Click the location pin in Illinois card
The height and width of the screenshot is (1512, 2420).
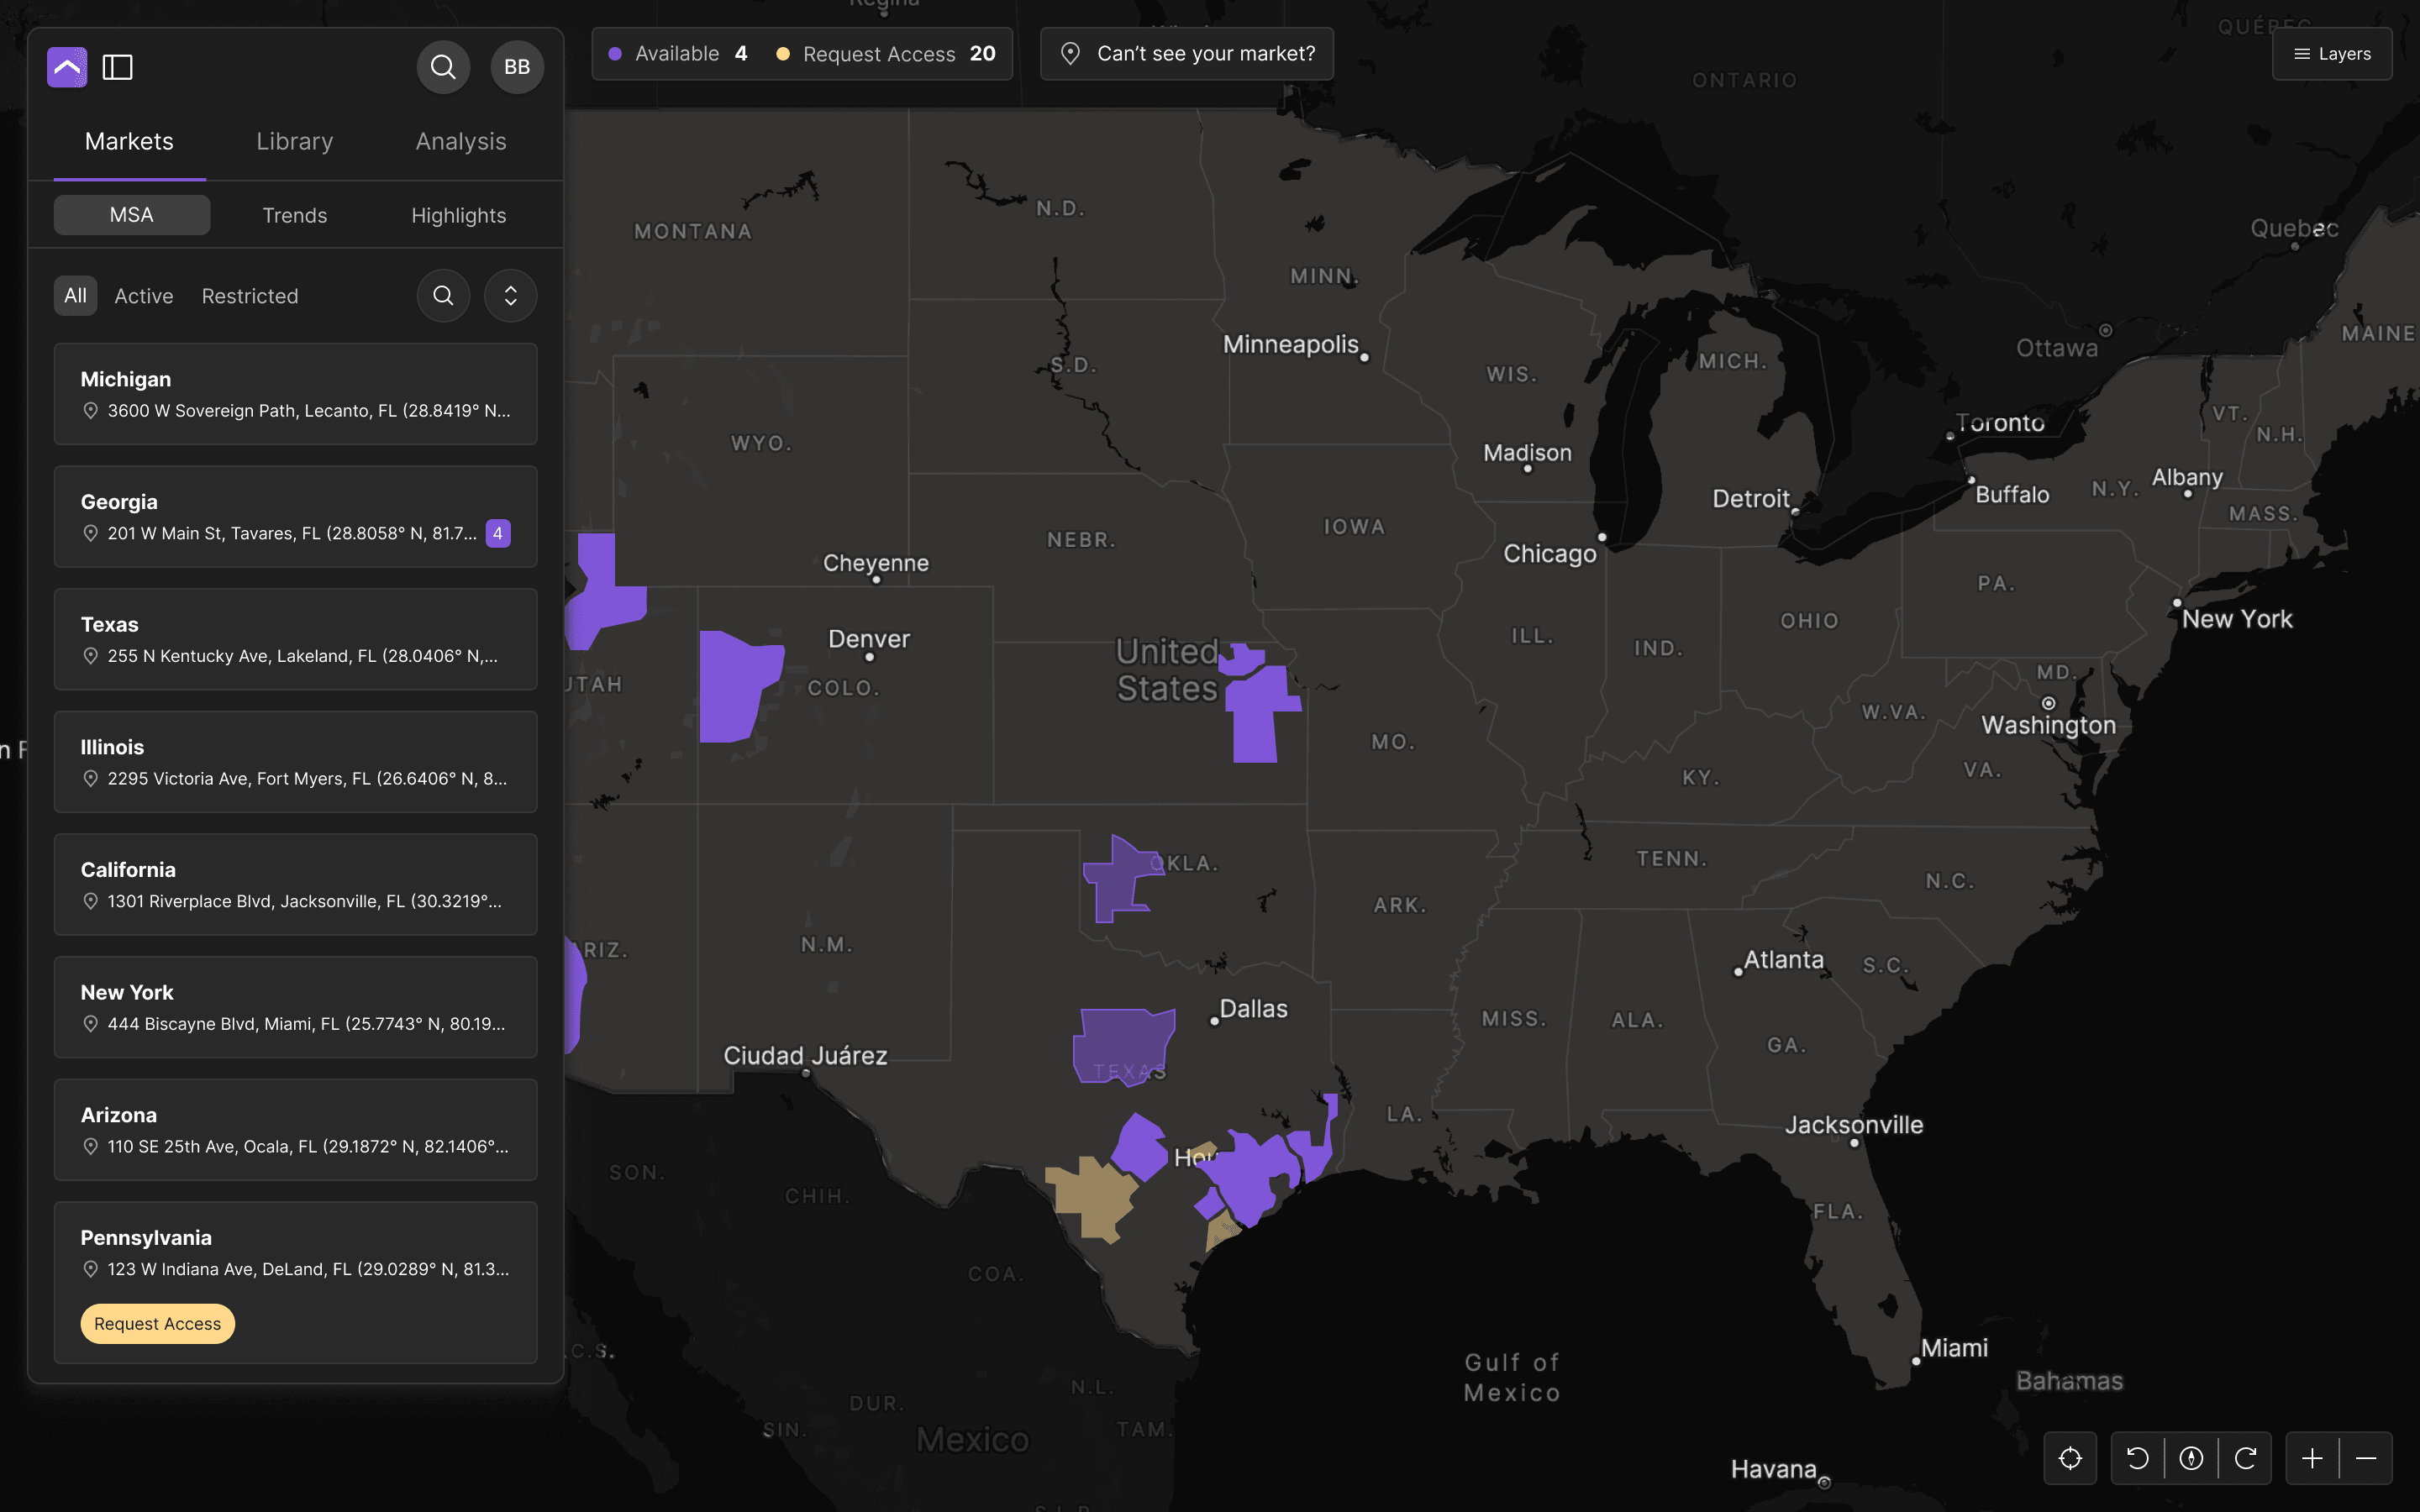(90, 779)
